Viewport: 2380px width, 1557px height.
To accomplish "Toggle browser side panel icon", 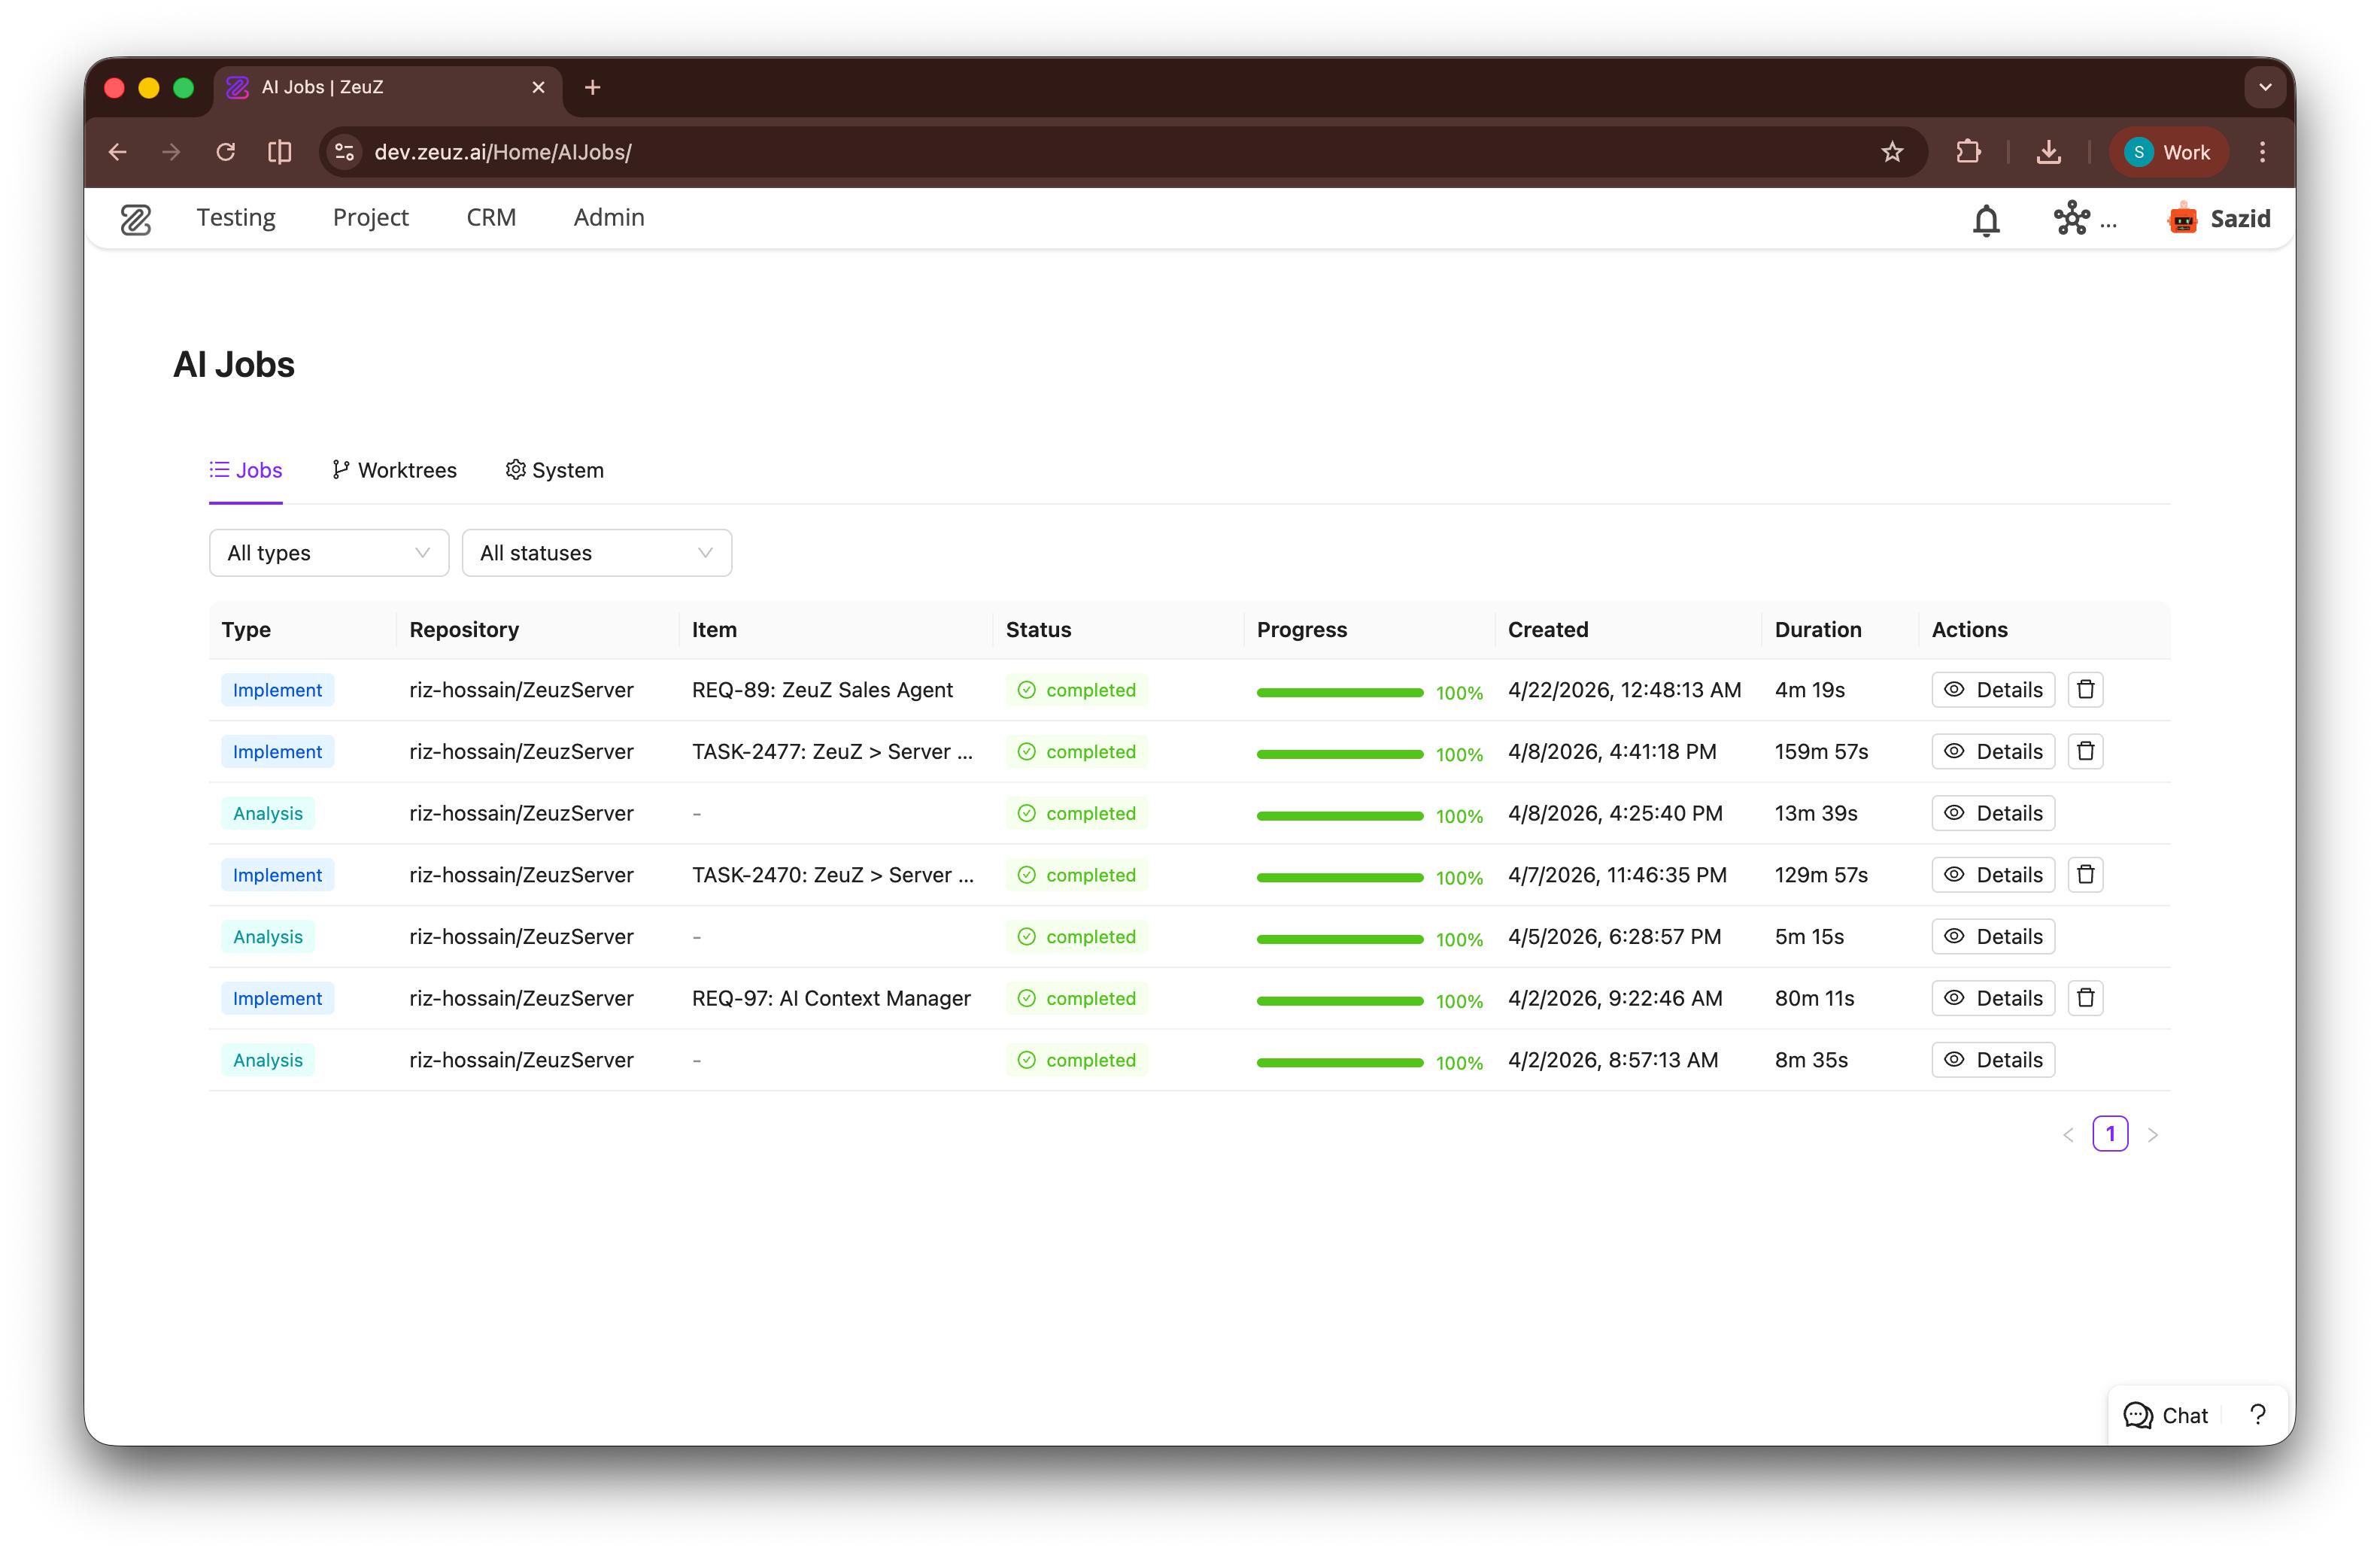I will (280, 152).
